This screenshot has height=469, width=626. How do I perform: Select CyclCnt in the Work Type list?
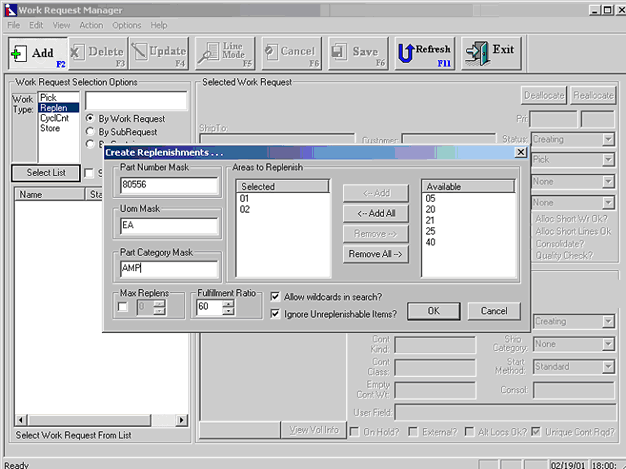pyautogui.click(x=59, y=118)
